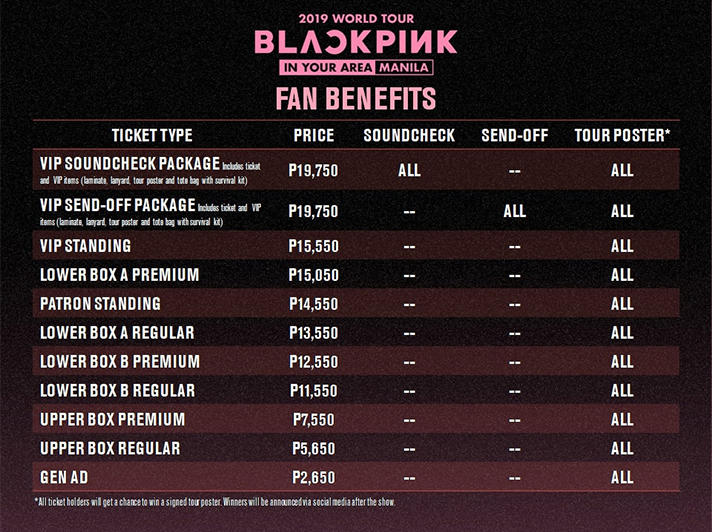
Task: Click the LOWER BOX B REGULAR label
Action: click(x=118, y=390)
